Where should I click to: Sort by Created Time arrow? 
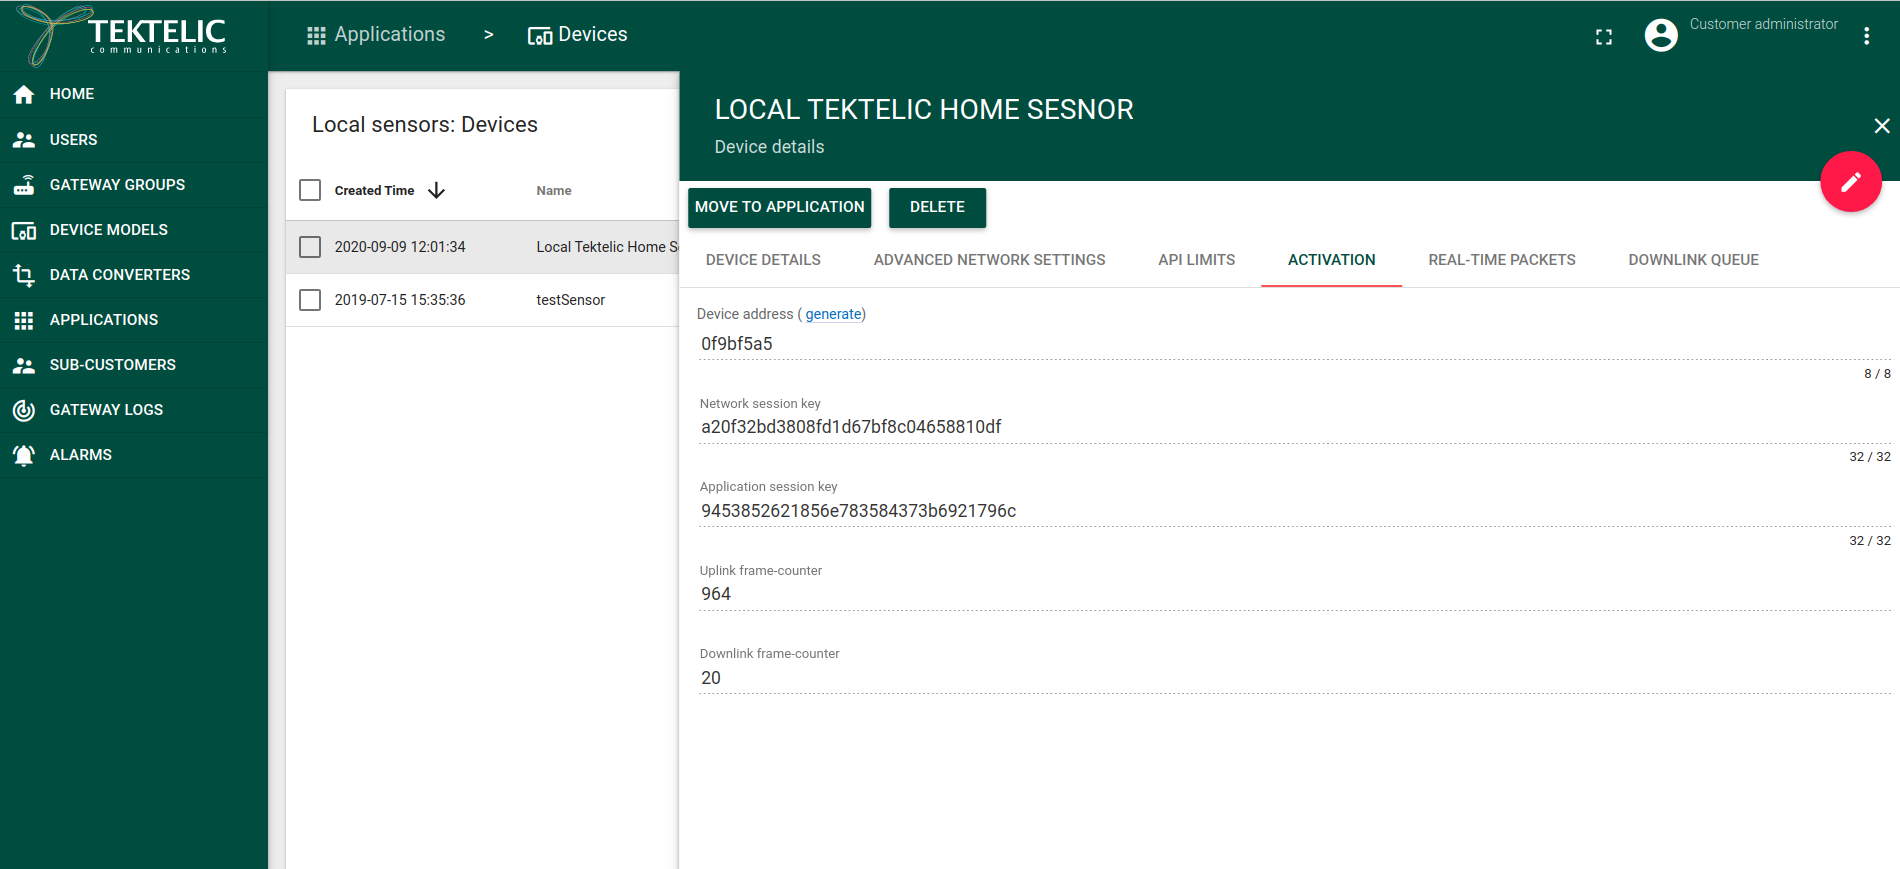pyautogui.click(x=436, y=191)
